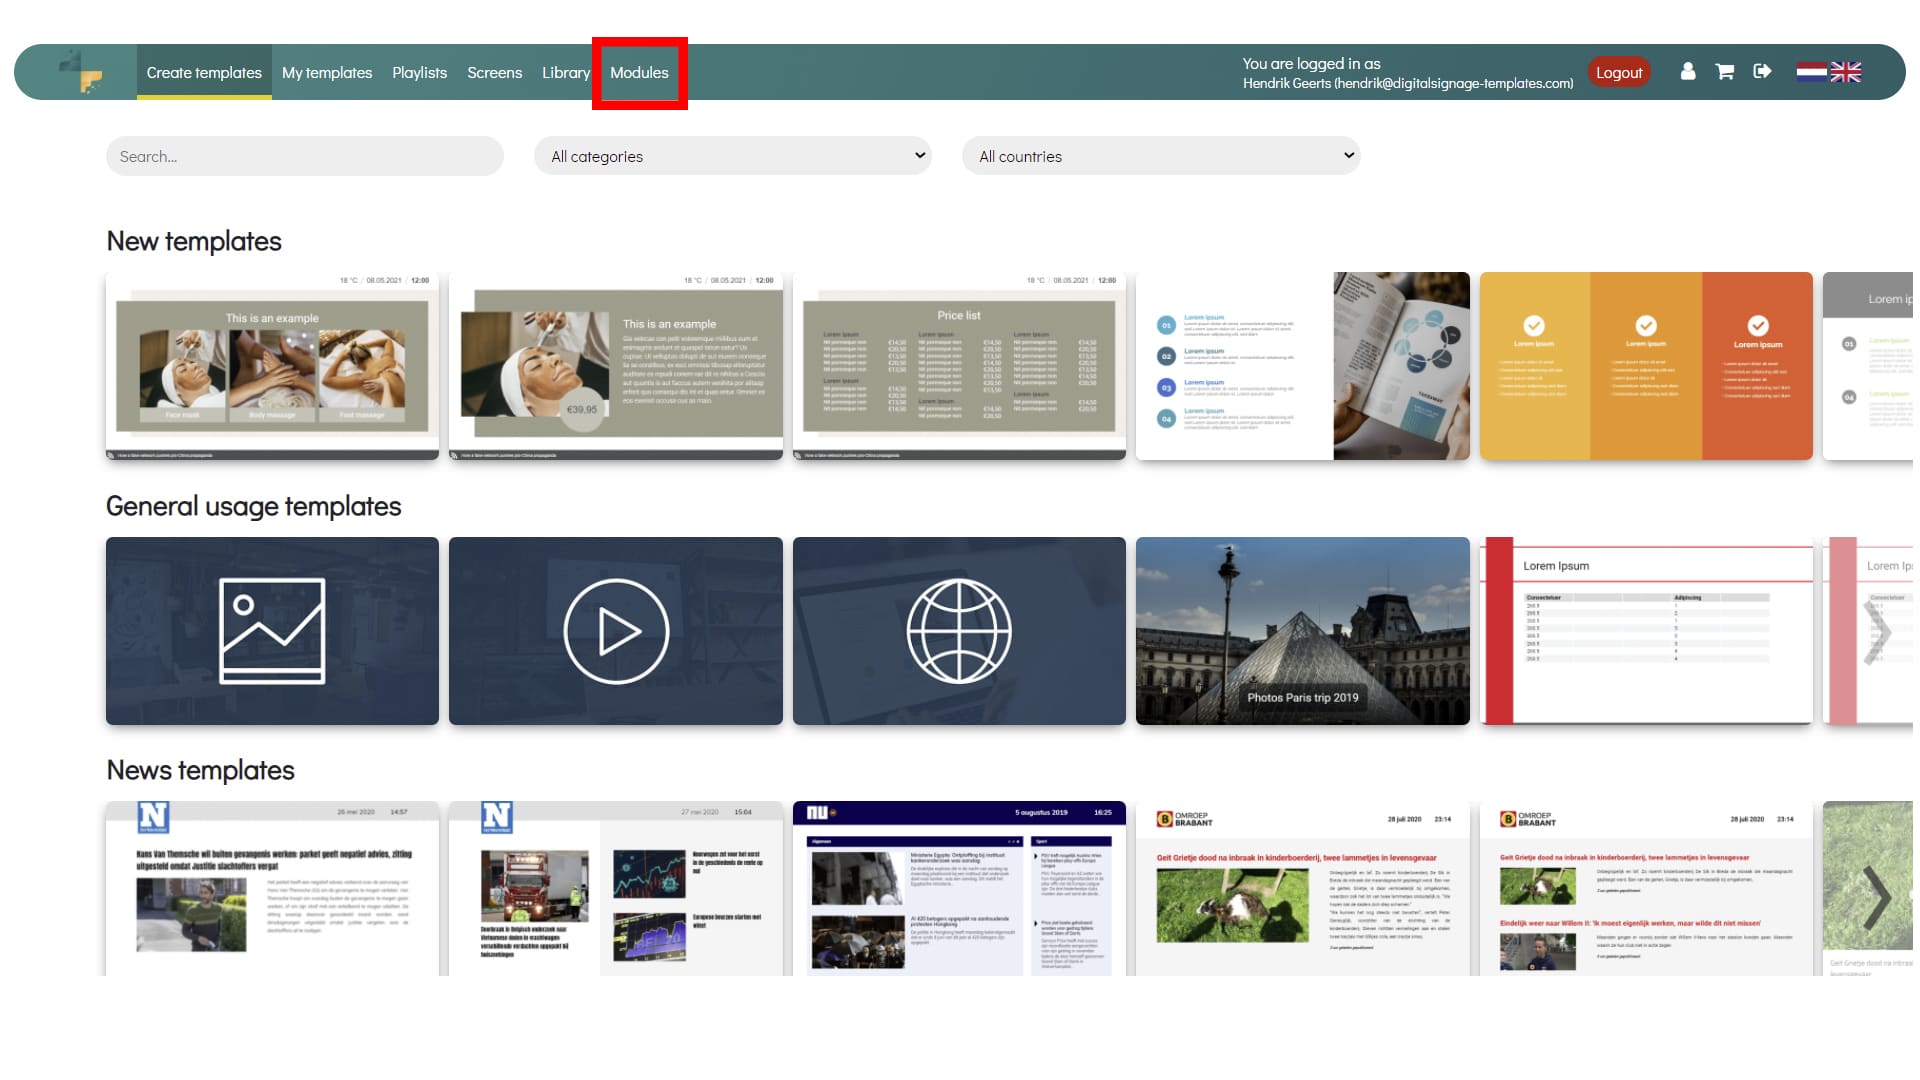This screenshot has height=1080, width=1920.
Task: Open red-bordered Lorem Ipsum table template
Action: coord(1646,631)
